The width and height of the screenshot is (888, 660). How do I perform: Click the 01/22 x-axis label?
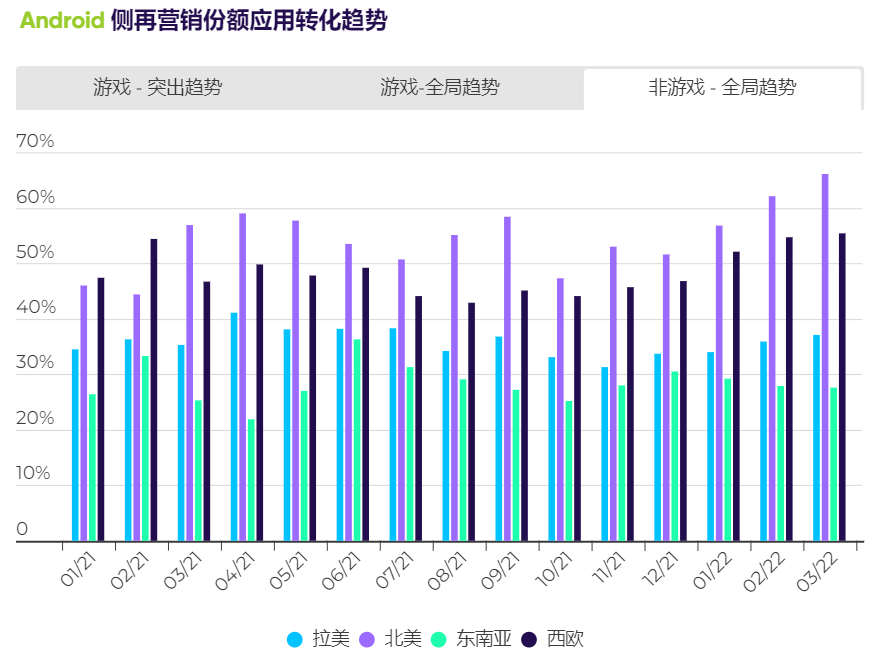tap(714, 570)
